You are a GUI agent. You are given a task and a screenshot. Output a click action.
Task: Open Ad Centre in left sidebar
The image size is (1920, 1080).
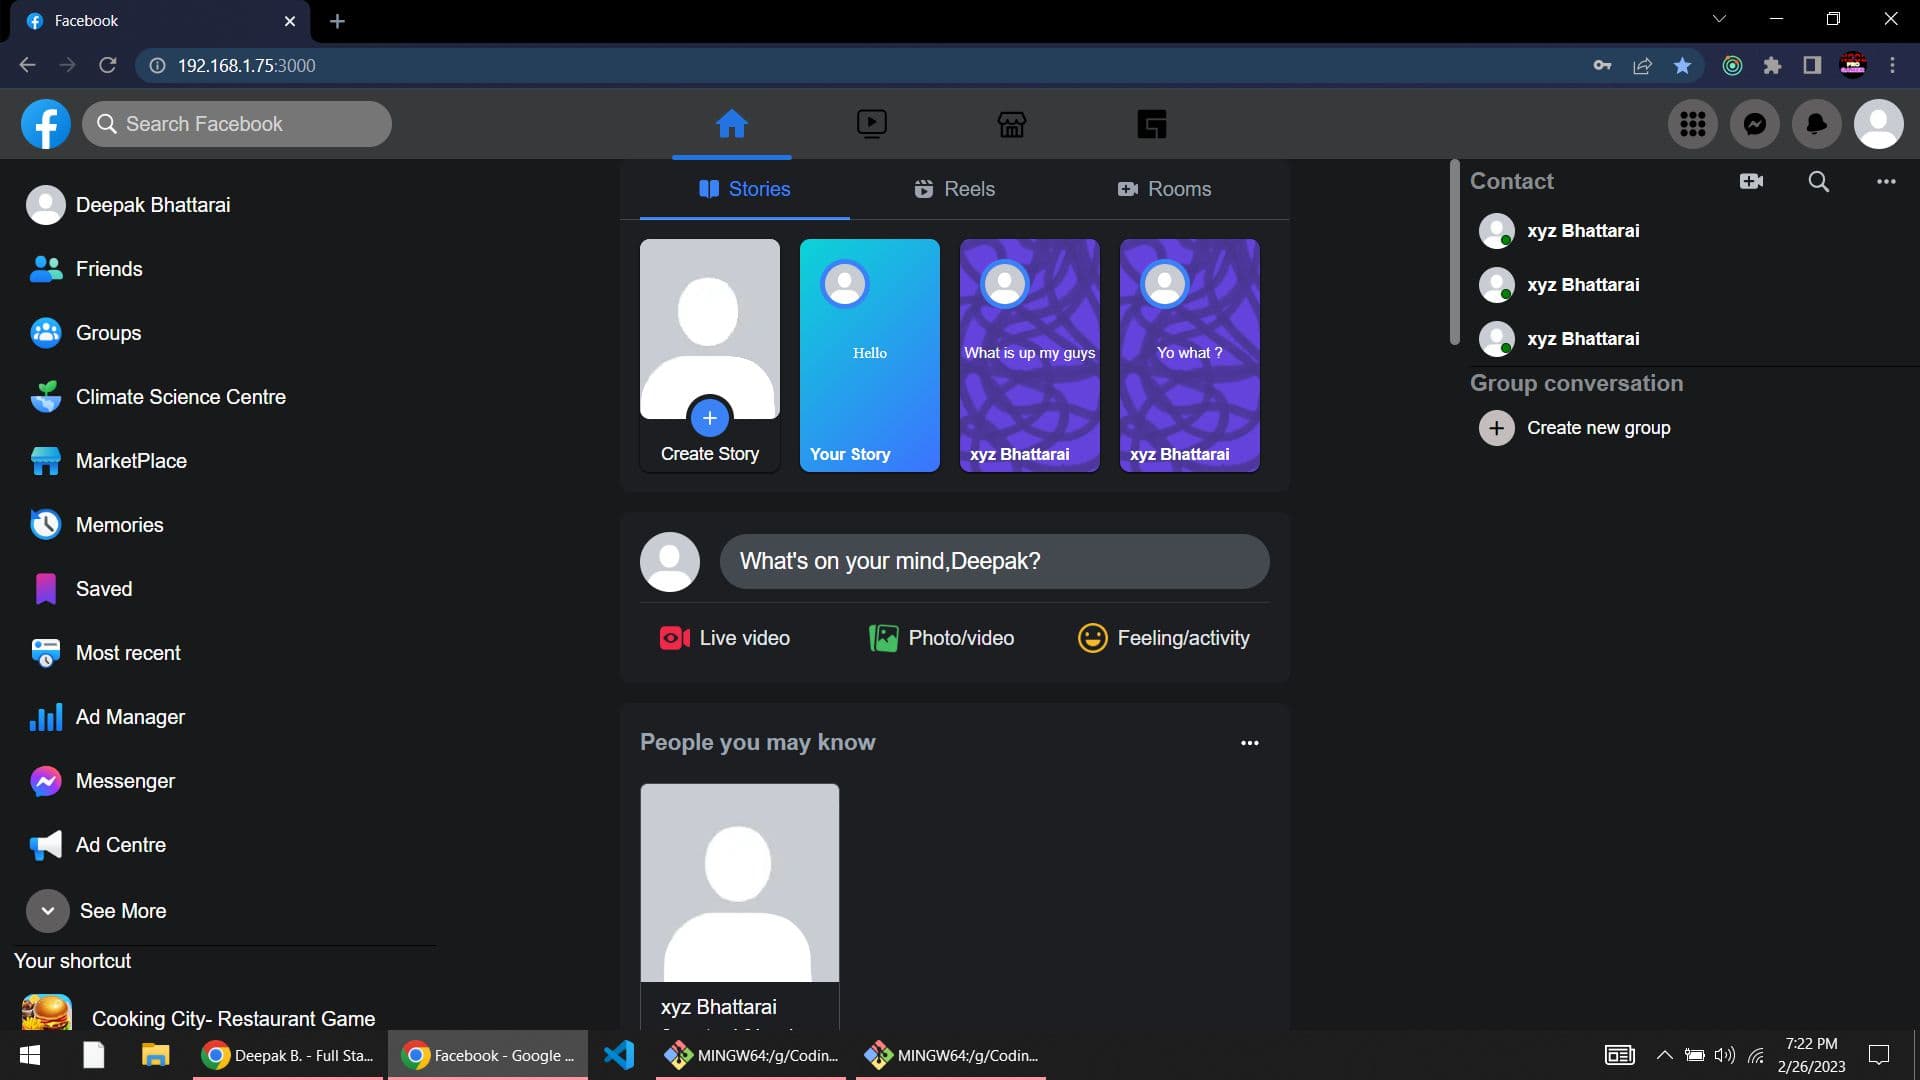coord(97,845)
